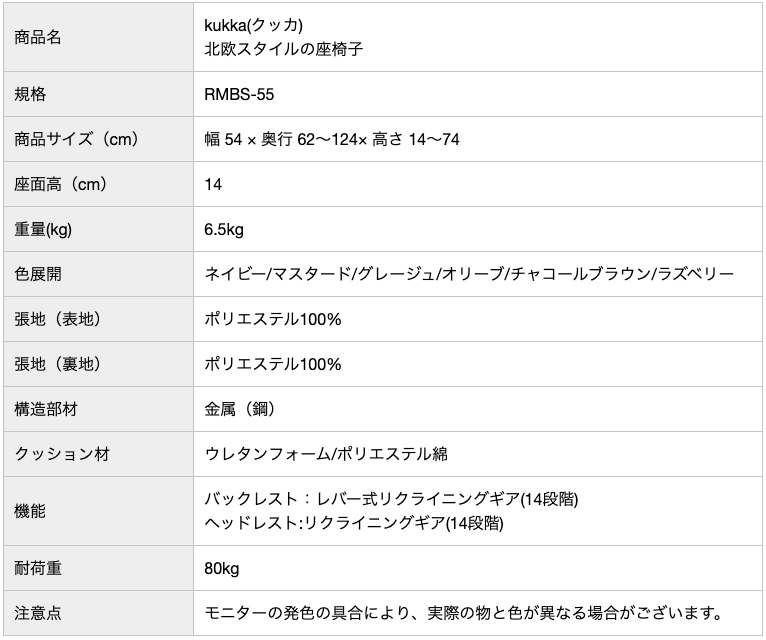Click the ネイビー color option text
The height and width of the screenshot is (640, 766).
[235, 274]
